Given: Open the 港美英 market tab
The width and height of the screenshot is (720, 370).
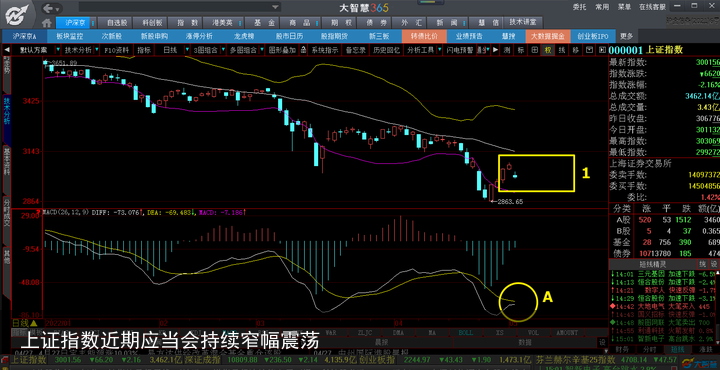Looking at the screenshot, I should 222,22.
